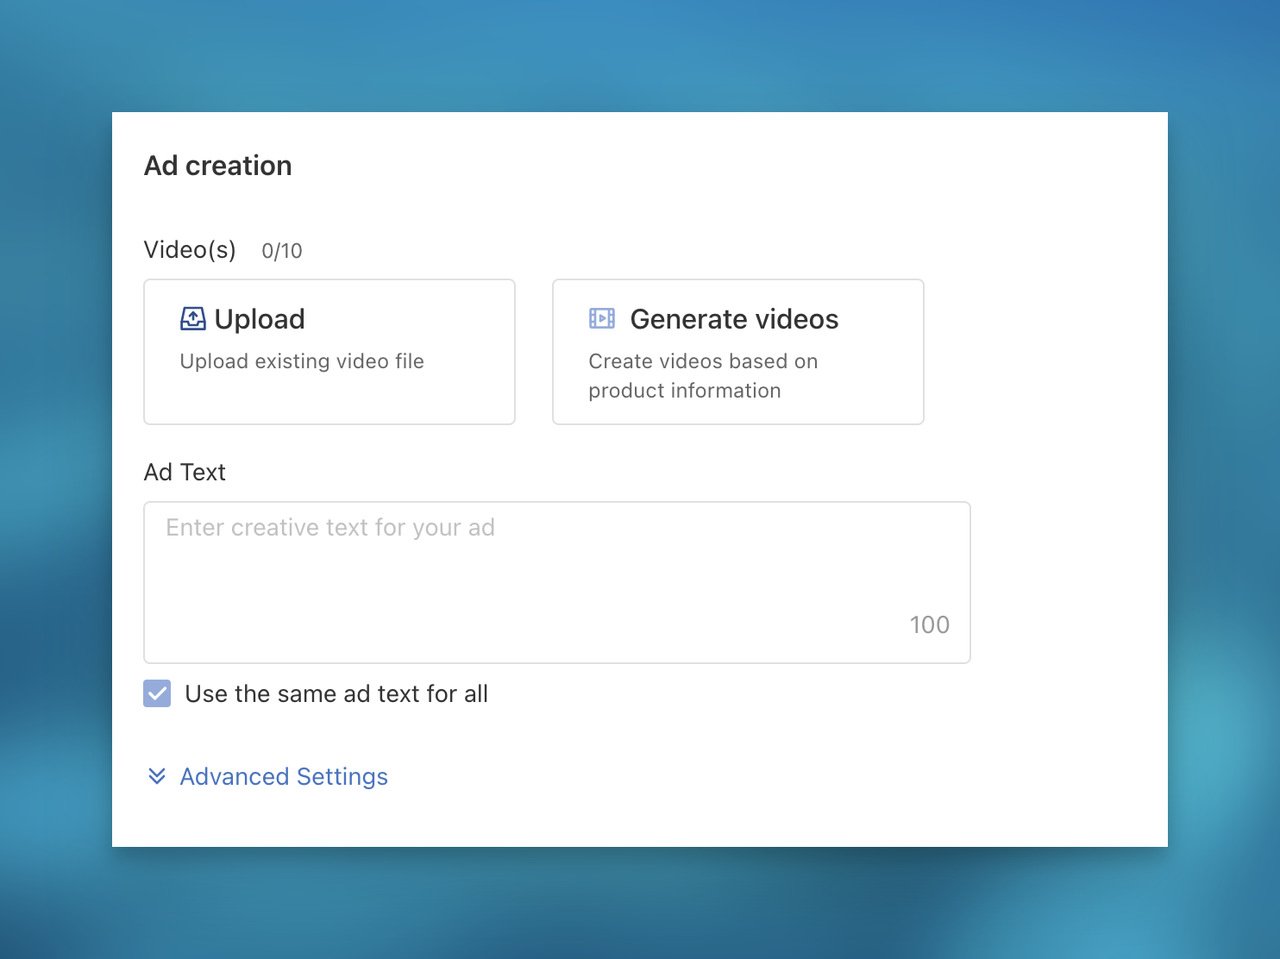Click the 0/10 video counter
The width and height of the screenshot is (1280, 959).
(282, 251)
